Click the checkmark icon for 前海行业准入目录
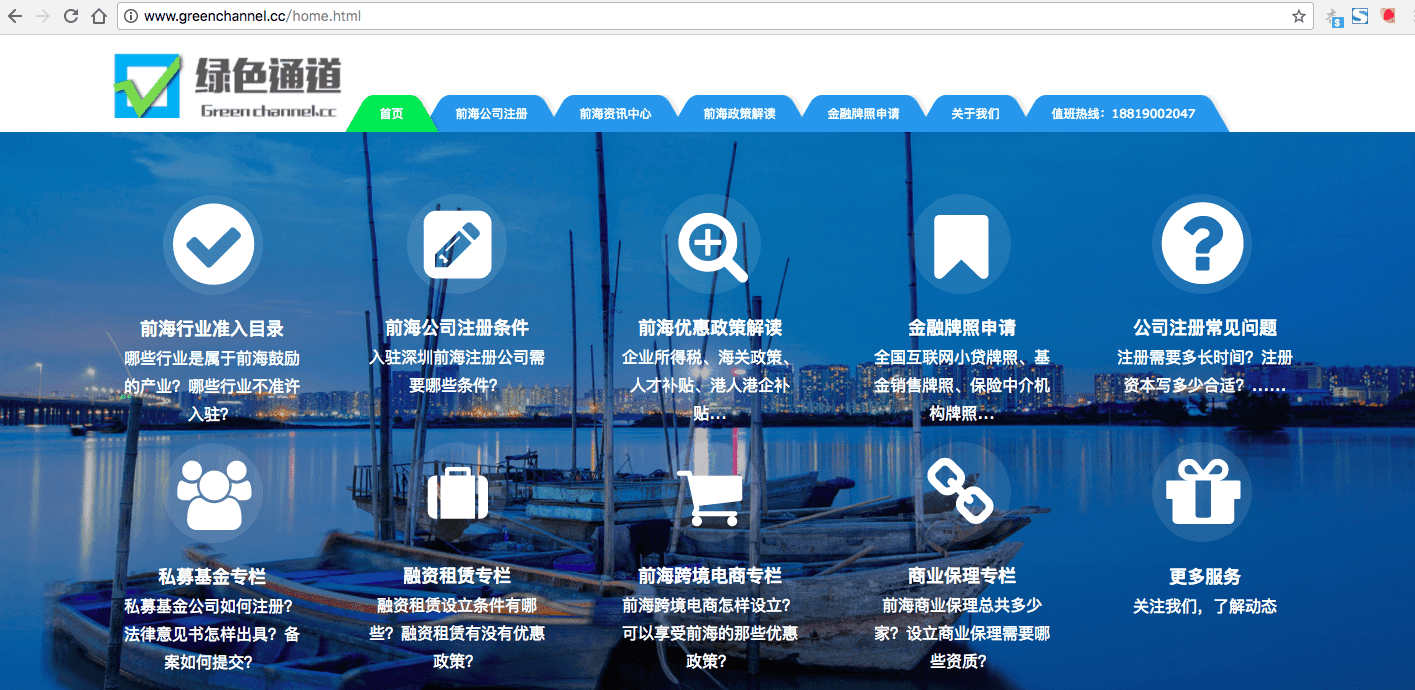 [213, 244]
